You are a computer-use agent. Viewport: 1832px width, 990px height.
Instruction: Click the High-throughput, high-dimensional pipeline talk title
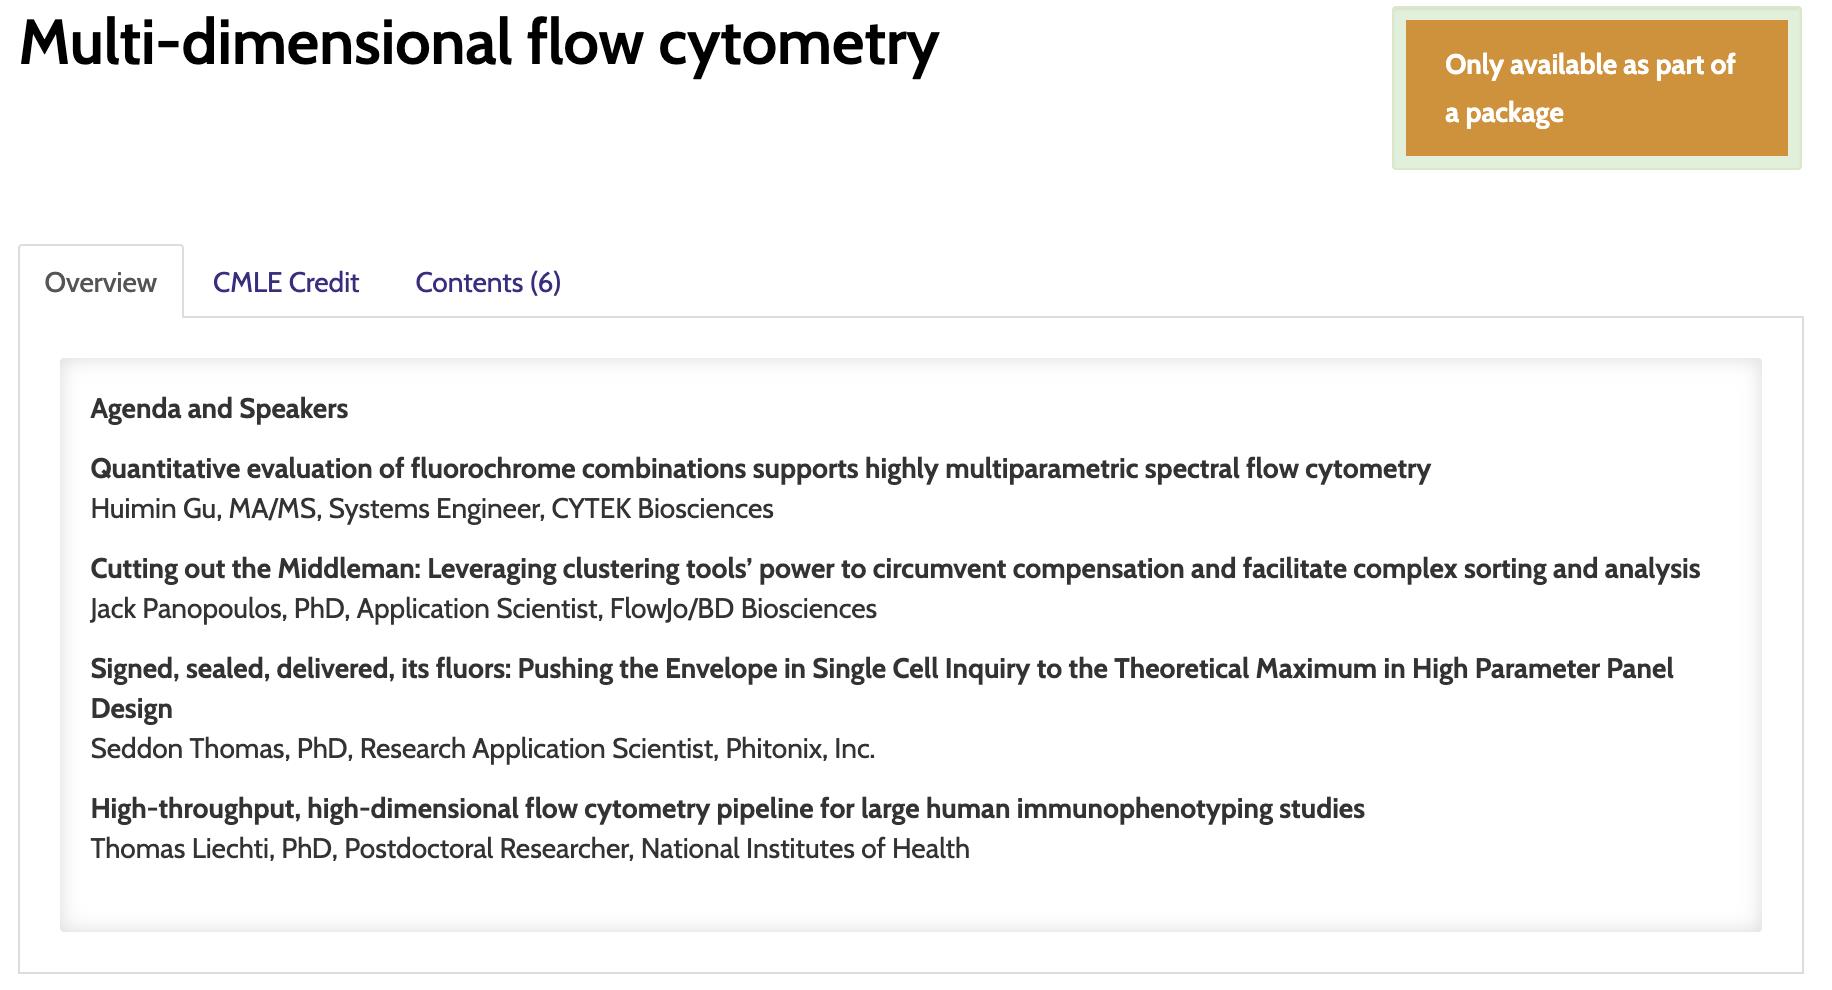727,808
